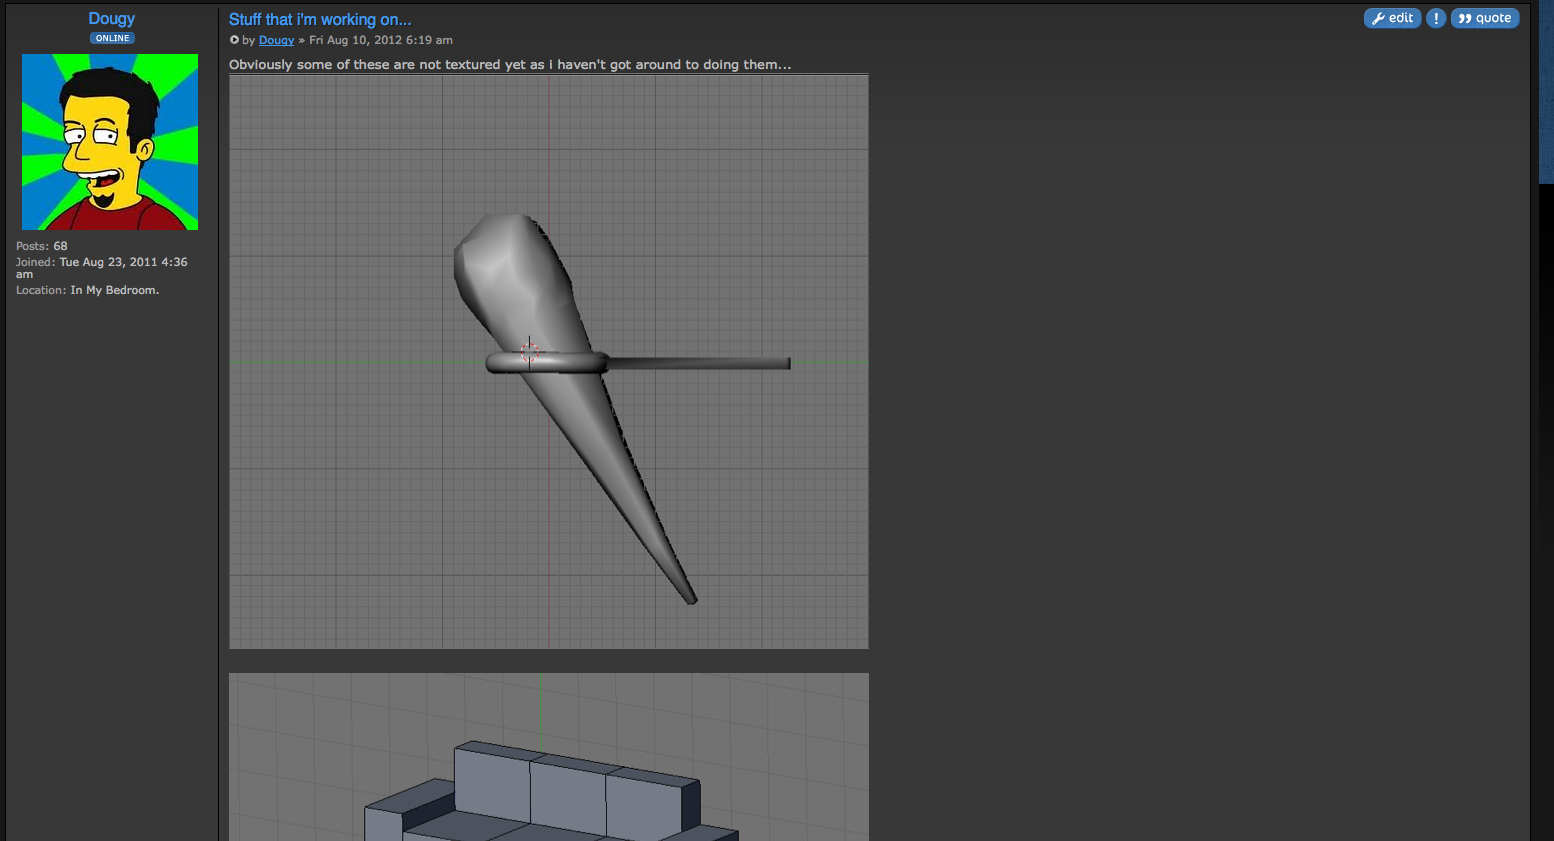Open the Dougy username above the avatar
1554x841 pixels.
(x=111, y=18)
